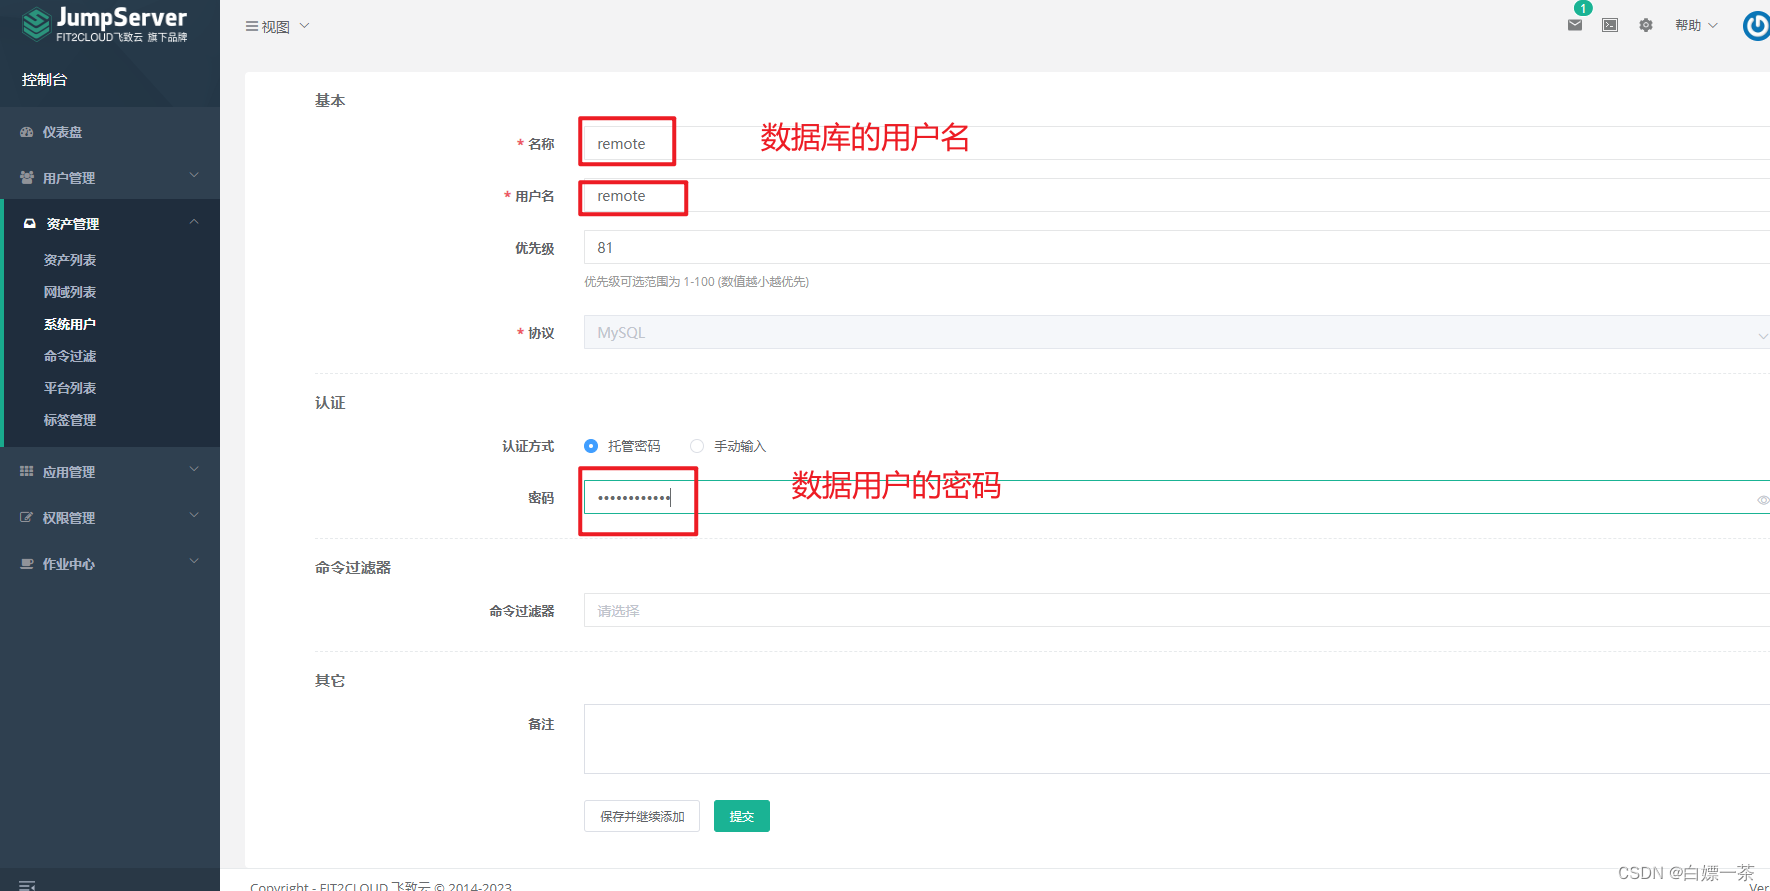
Task: Open 资产列表 in sidebar
Action: (x=70, y=260)
